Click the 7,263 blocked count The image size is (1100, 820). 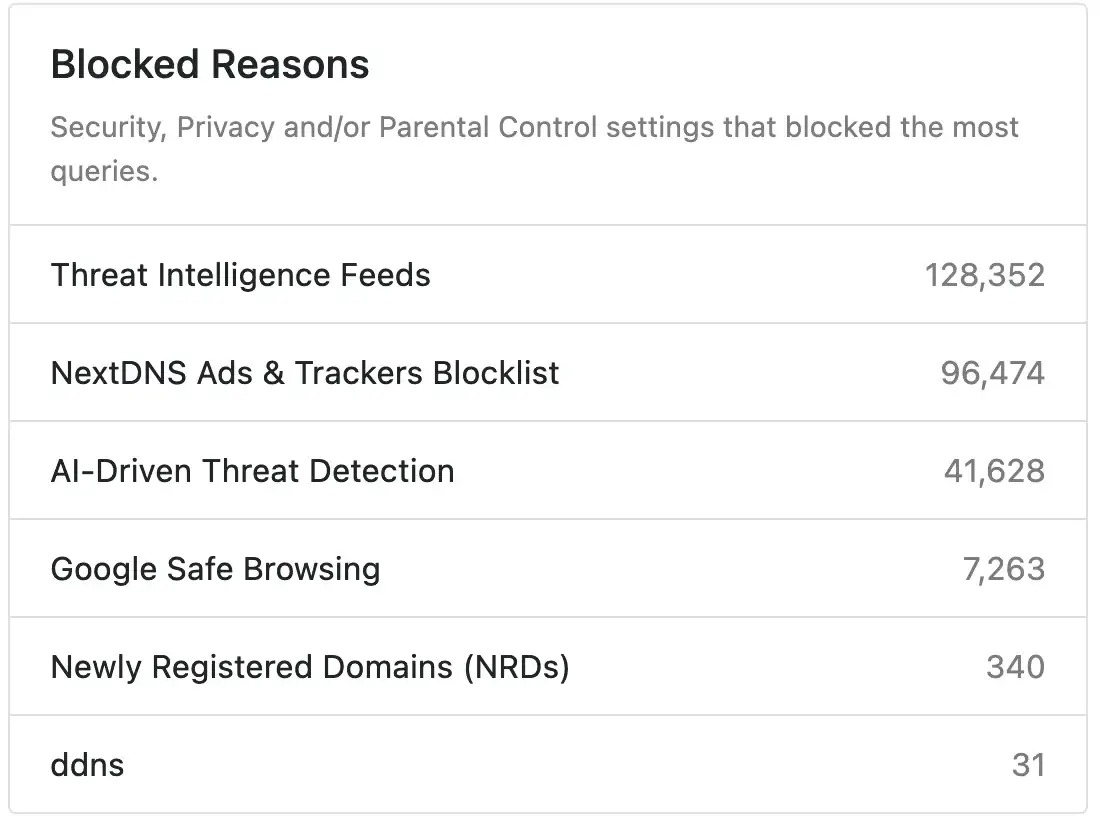coord(1003,569)
